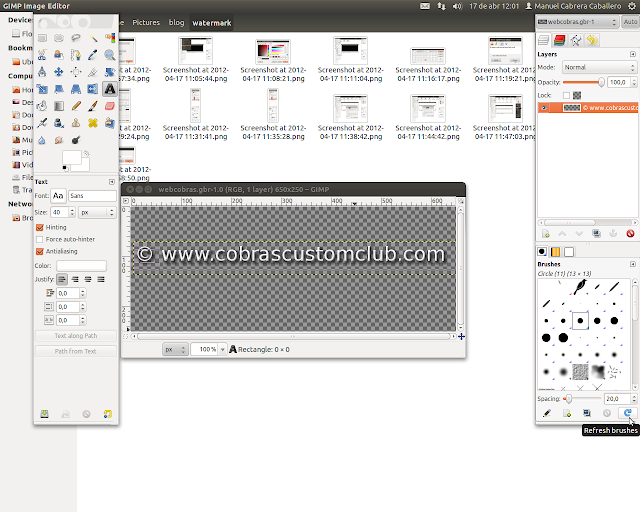Select the Dodge/Burn tool
Image resolution: width=640 pixels, height=512 pixels.
(76, 140)
